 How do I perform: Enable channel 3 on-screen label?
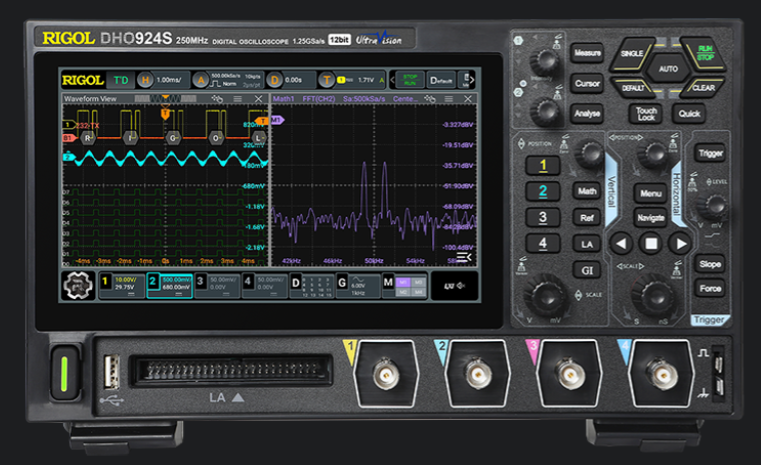[x=217, y=285]
